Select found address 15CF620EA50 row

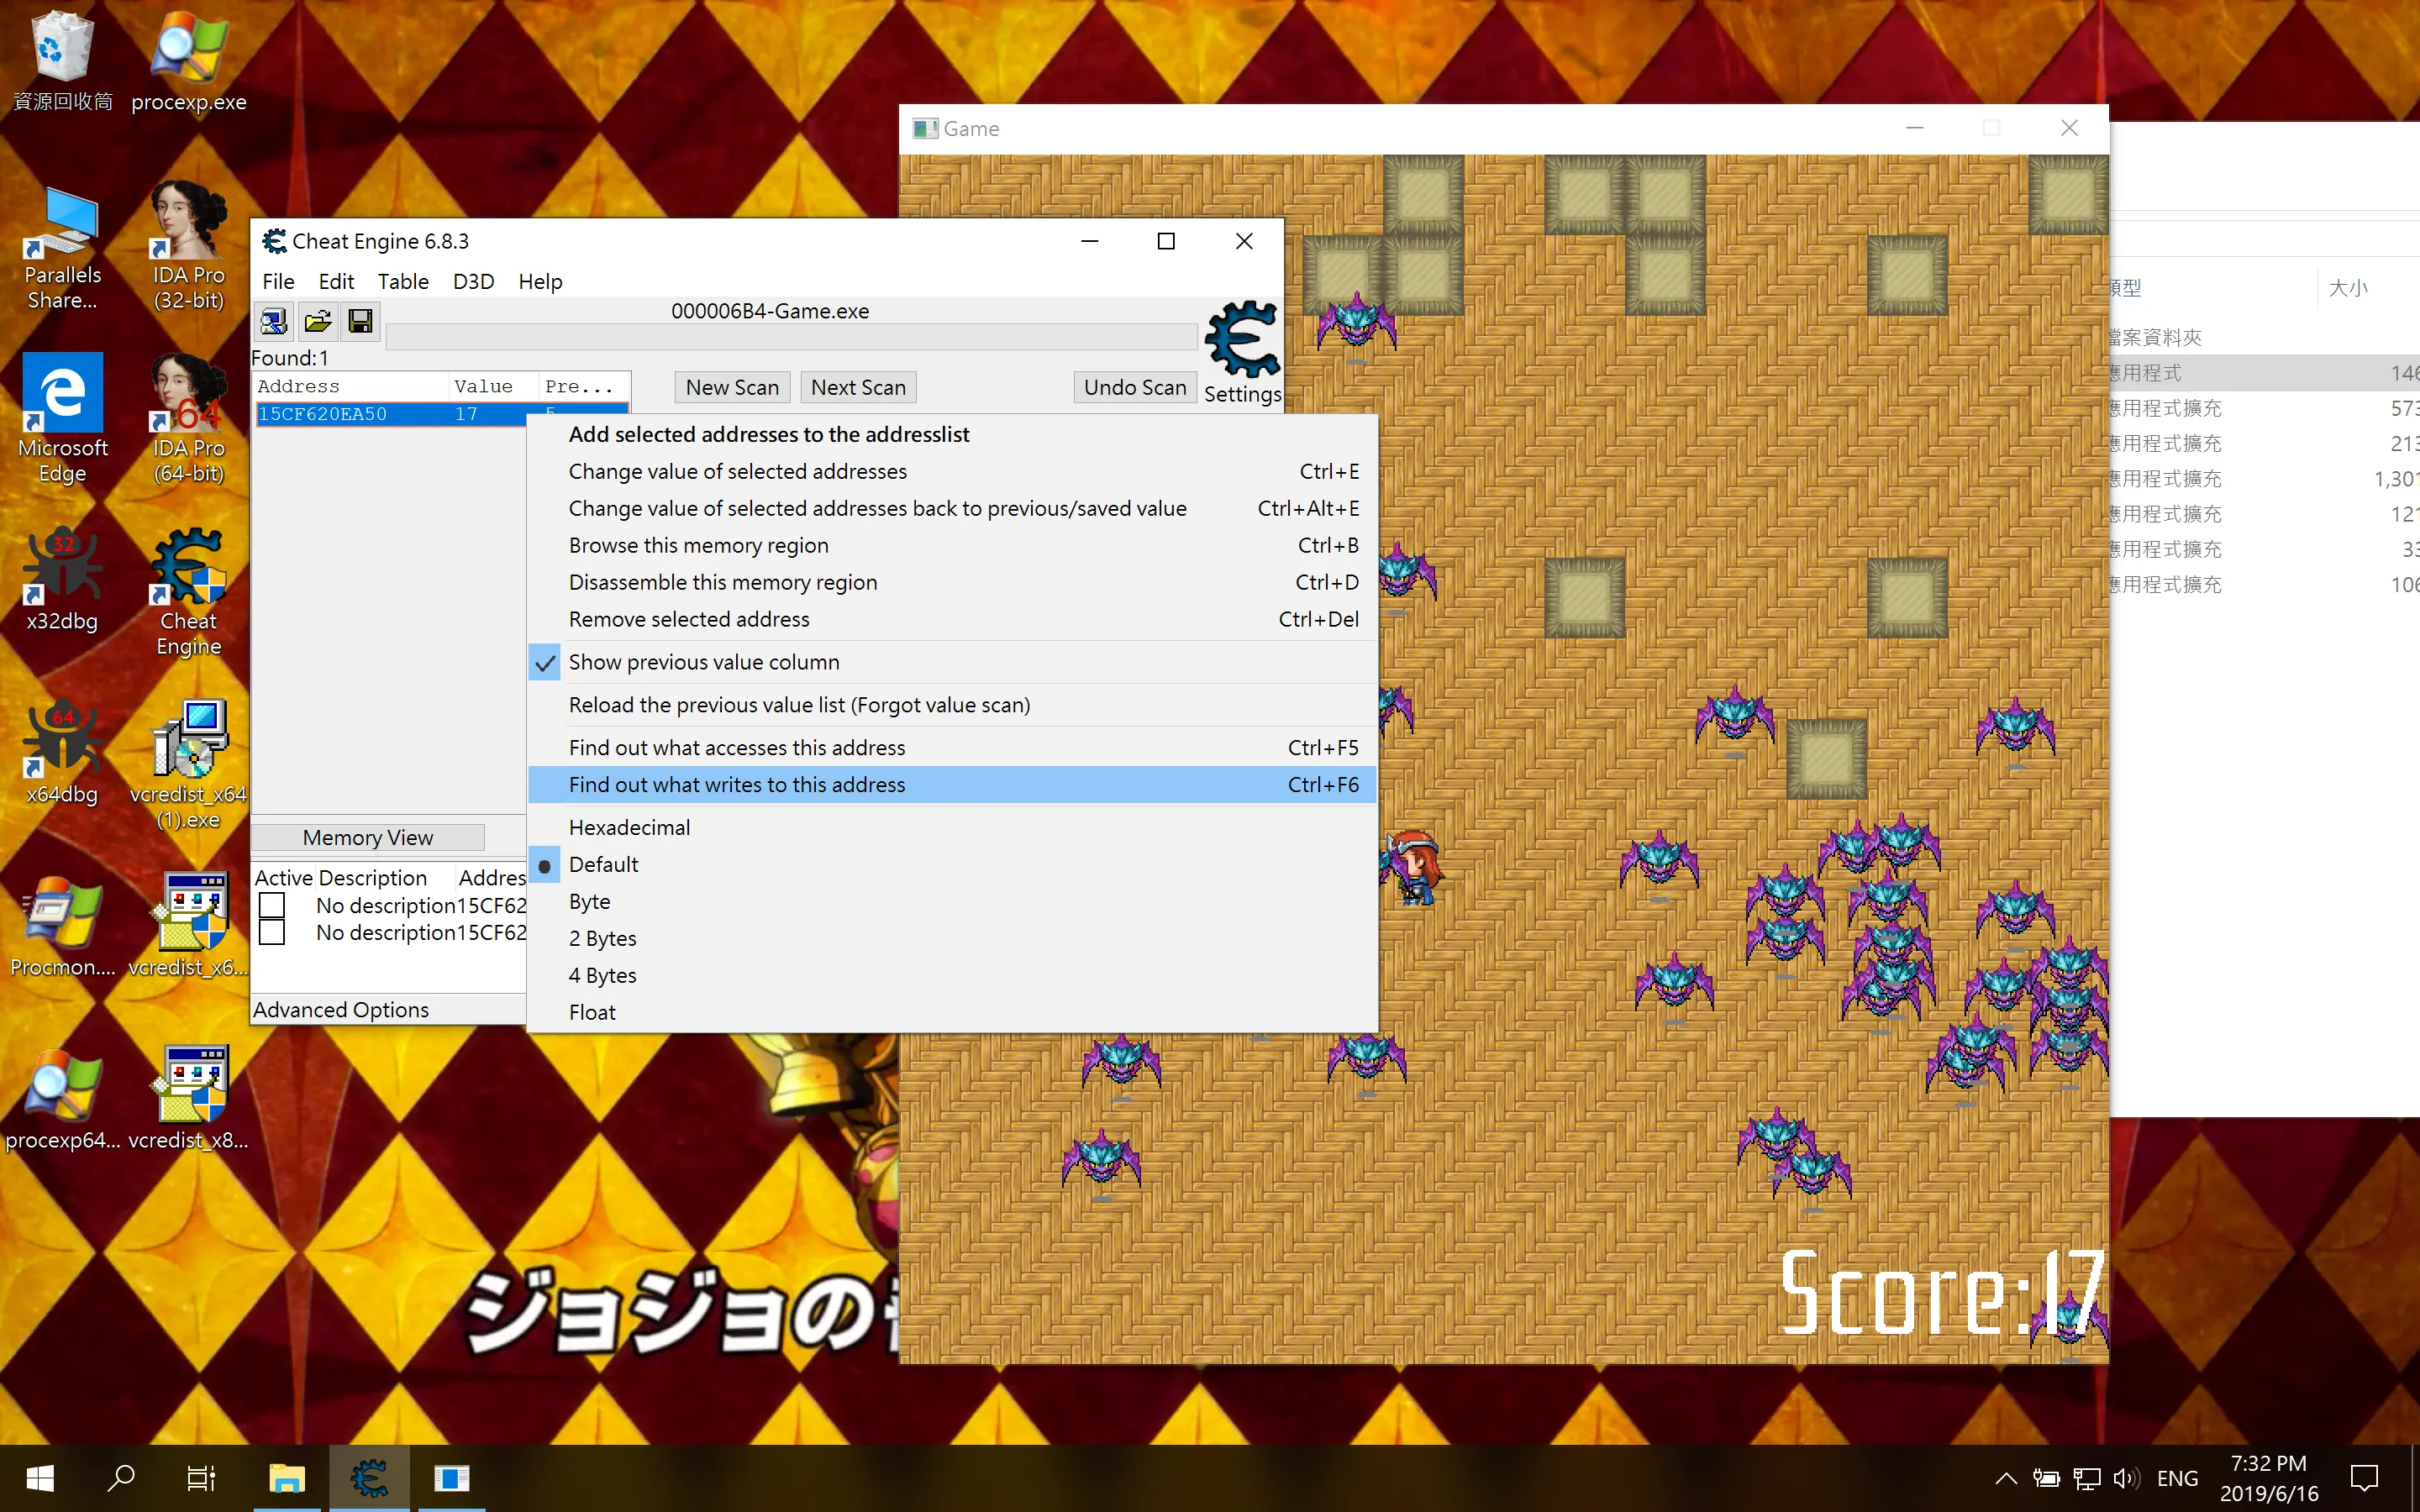tap(392, 414)
